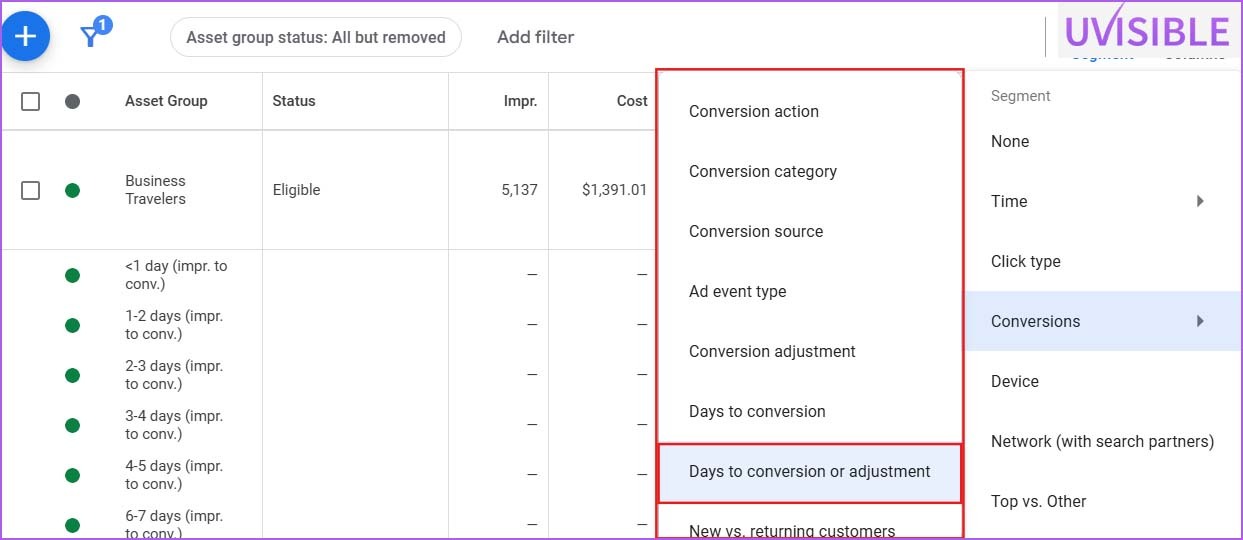Click the green status dot for Business Travelers
The width and height of the screenshot is (1243, 540).
point(72,190)
